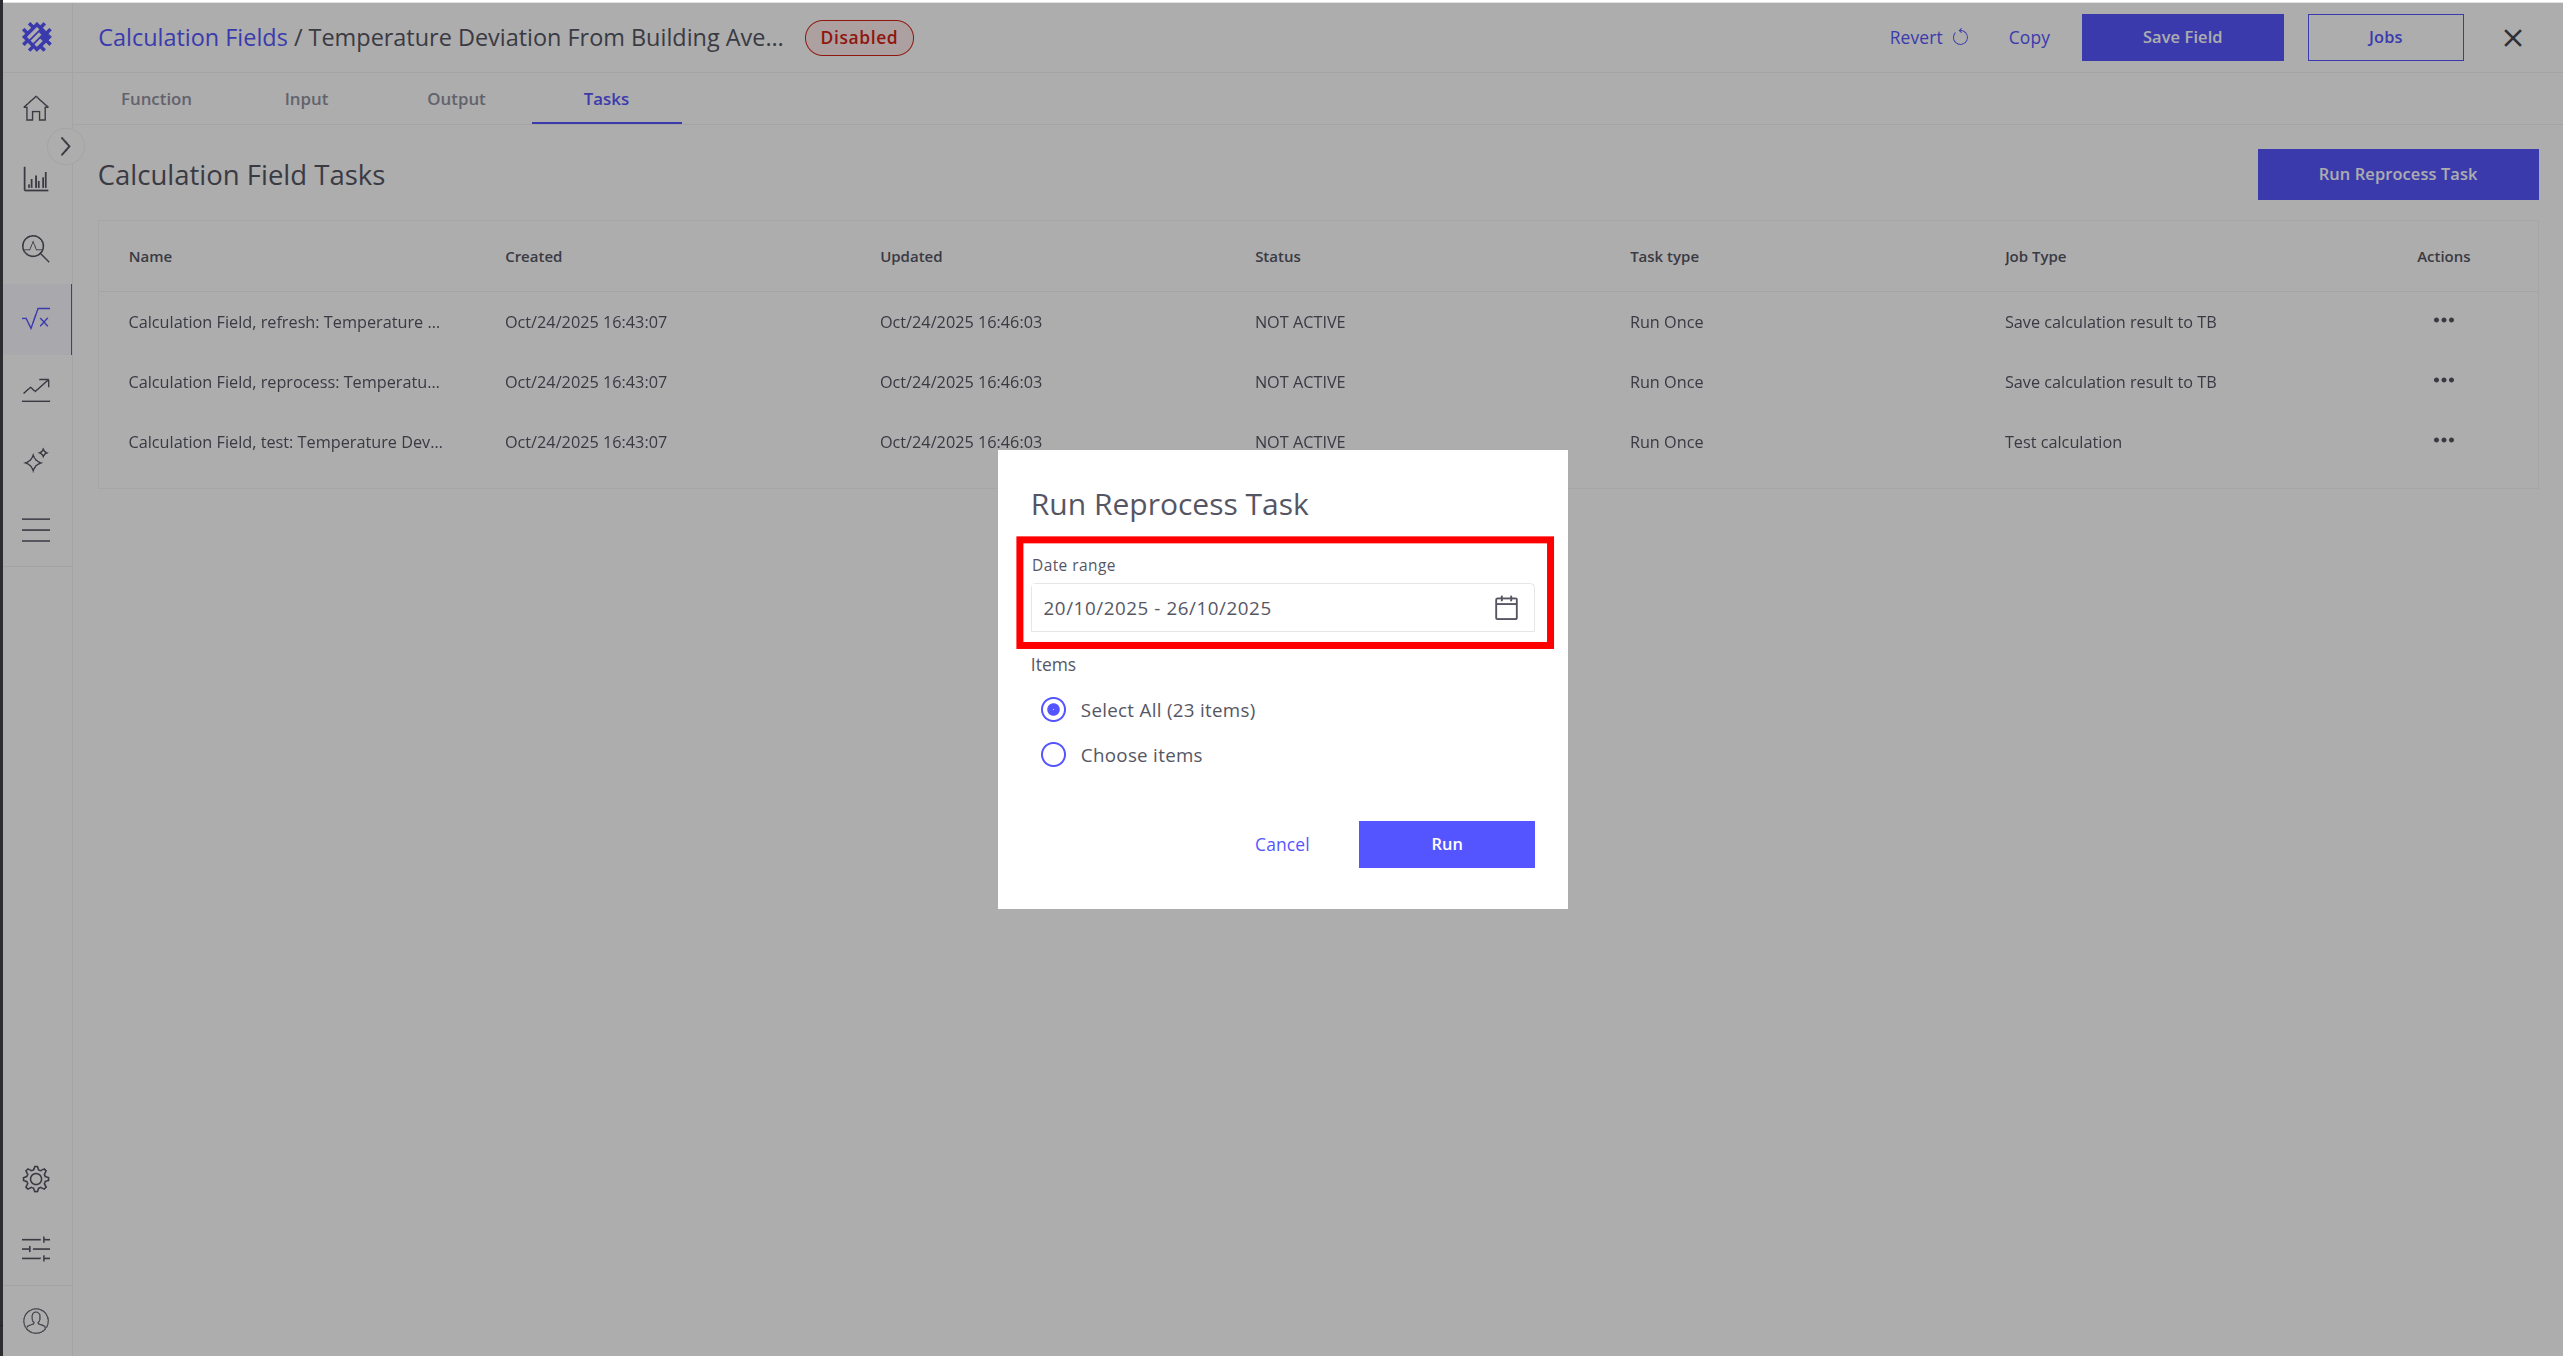Image resolution: width=2563 pixels, height=1356 pixels.
Task: Open the calculation fields square-root icon
Action: [36, 319]
